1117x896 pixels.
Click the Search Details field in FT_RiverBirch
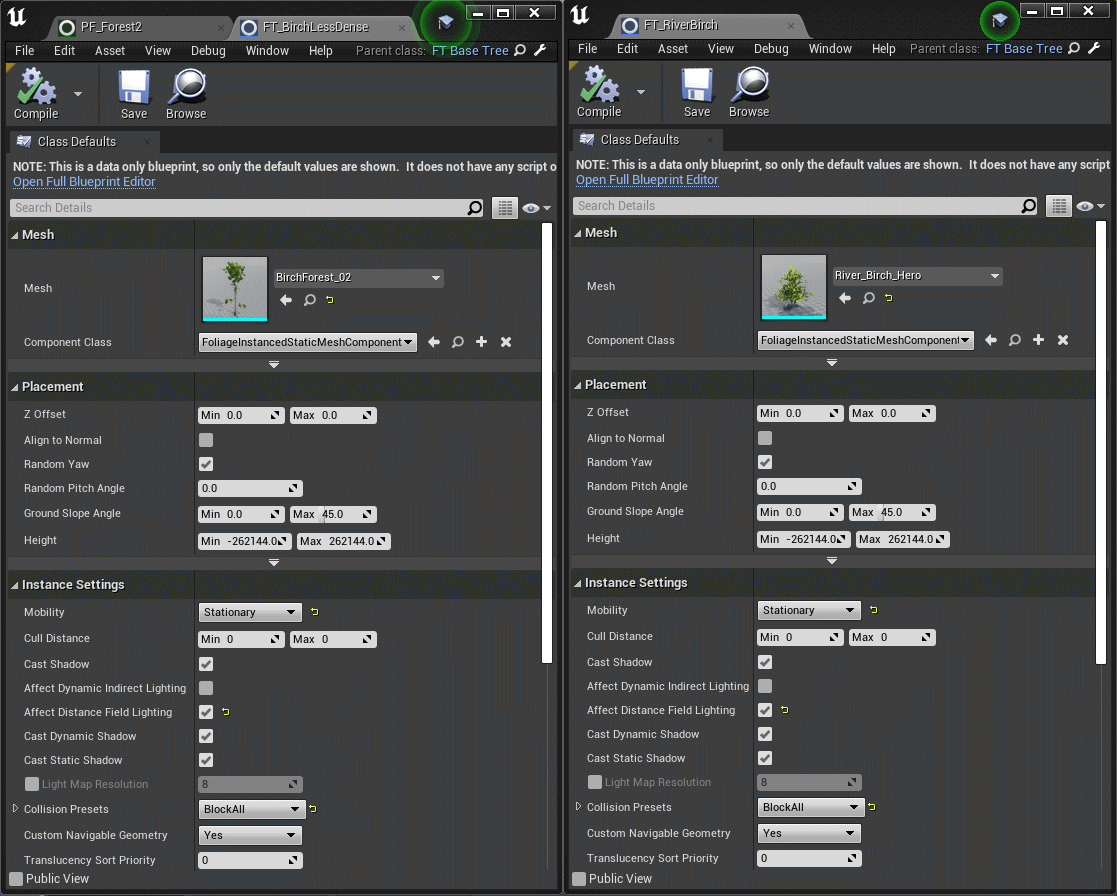pyautogui.click(x=790, y=205)
